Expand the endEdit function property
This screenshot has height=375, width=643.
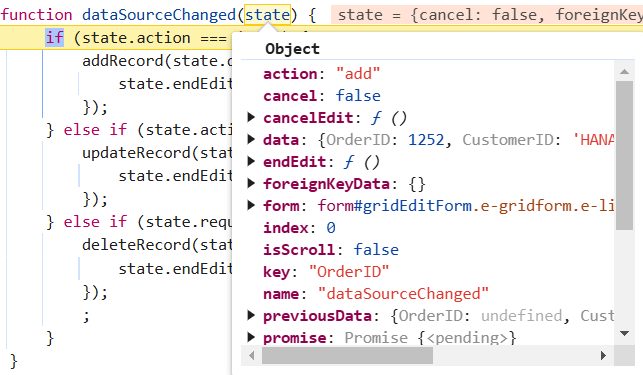251,162
